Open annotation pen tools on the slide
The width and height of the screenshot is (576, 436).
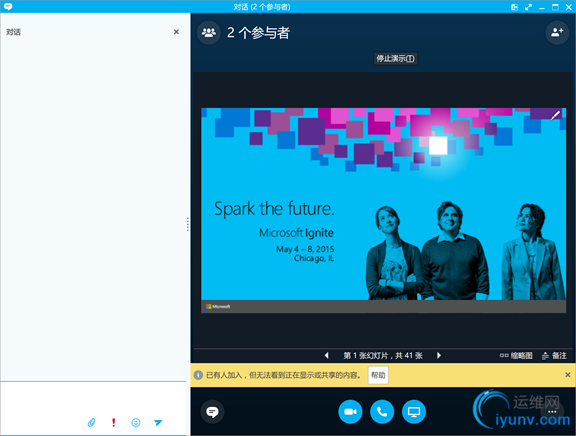click(555, 115)
